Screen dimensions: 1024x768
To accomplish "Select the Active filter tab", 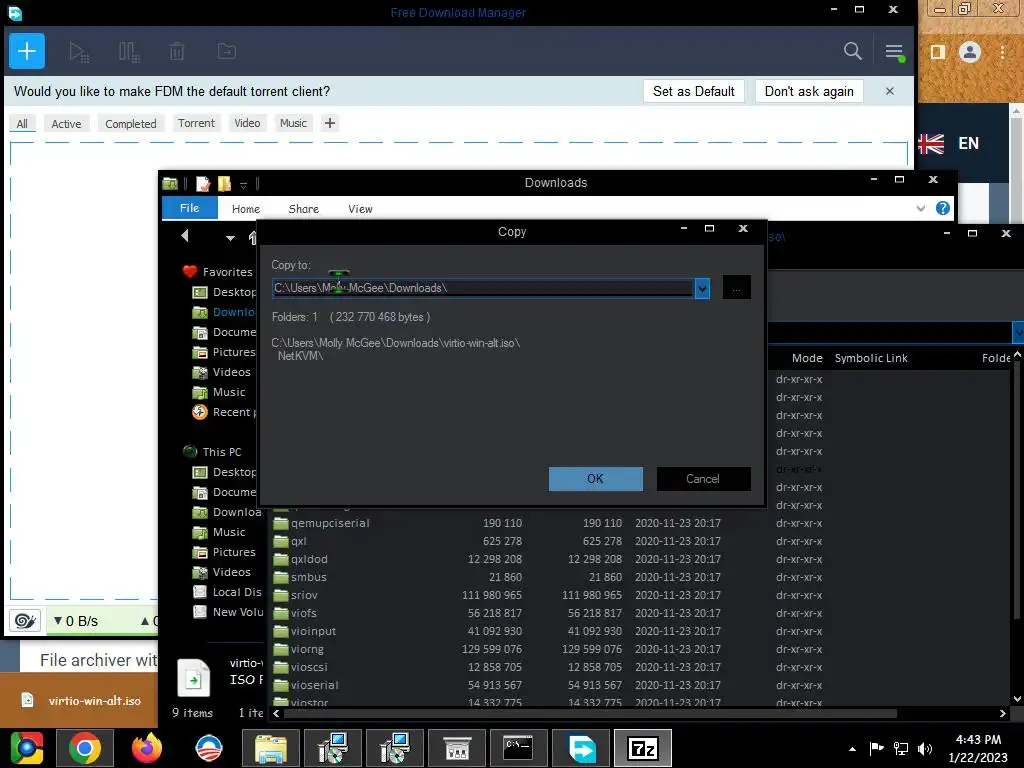I will click(x=67, y=123).
